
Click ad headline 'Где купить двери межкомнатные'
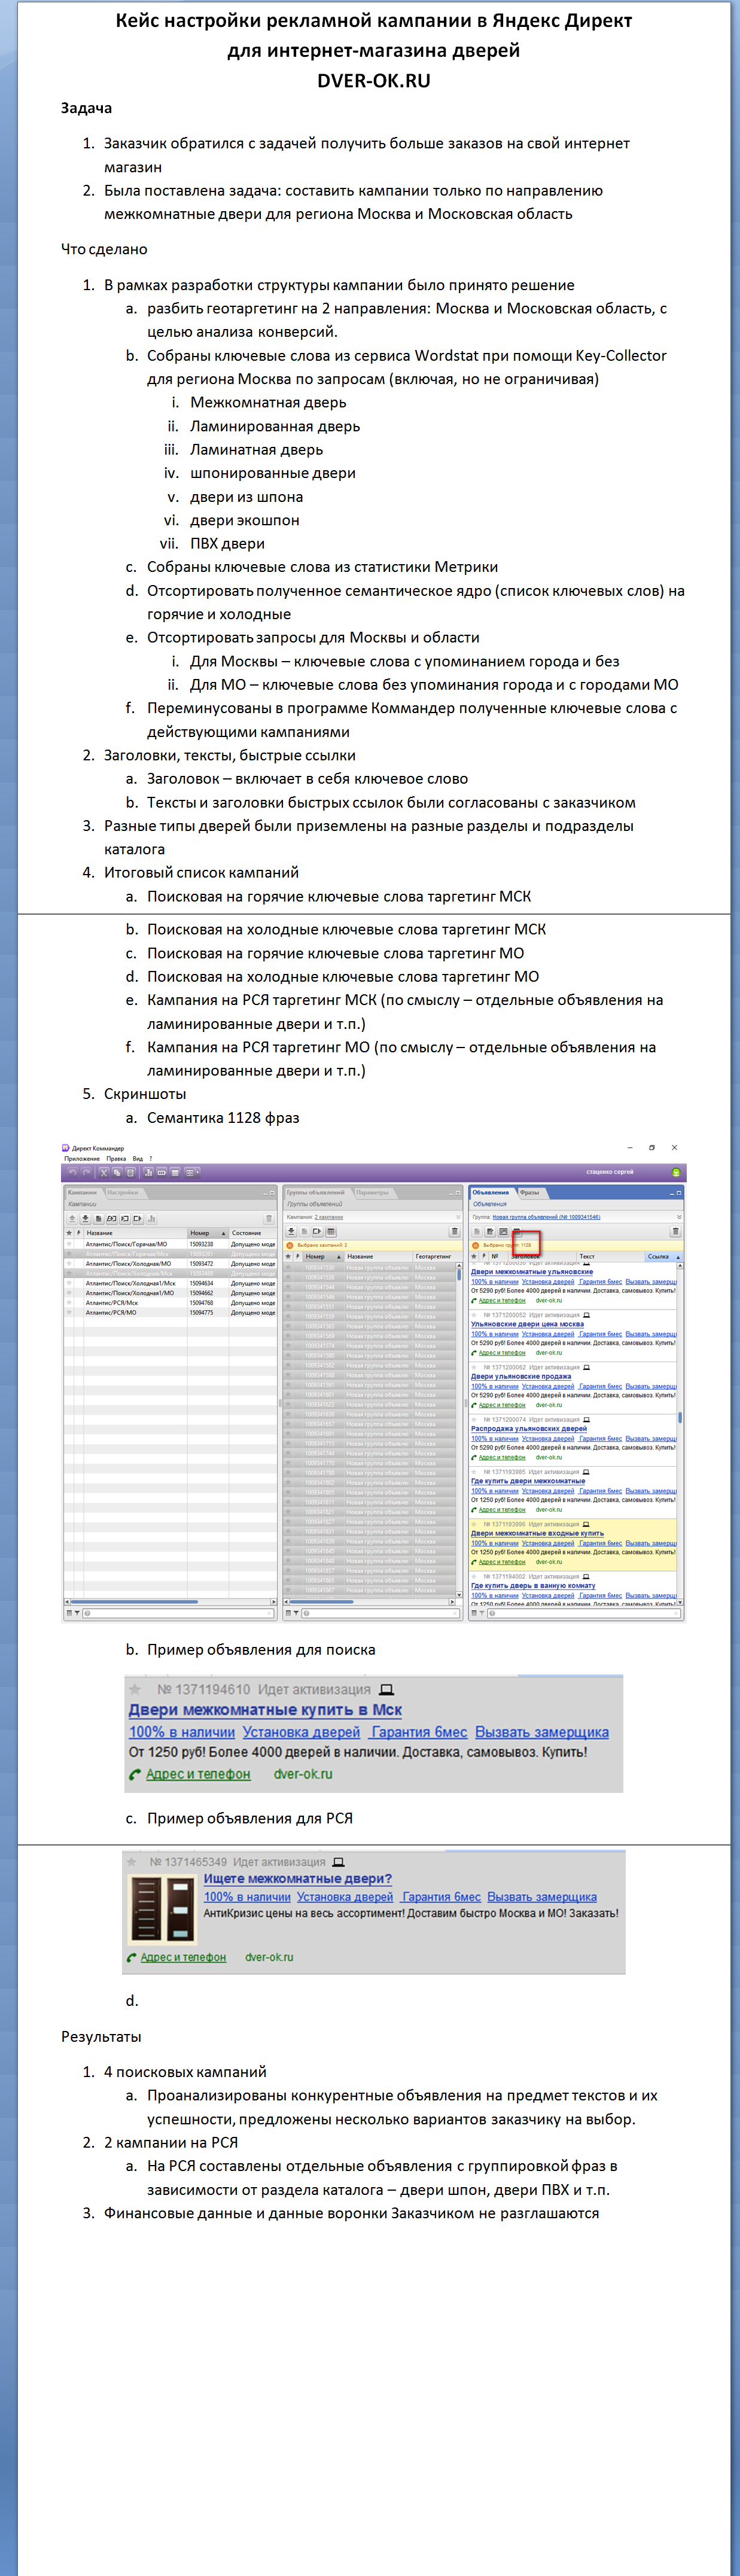click(x=528, y=1481)
